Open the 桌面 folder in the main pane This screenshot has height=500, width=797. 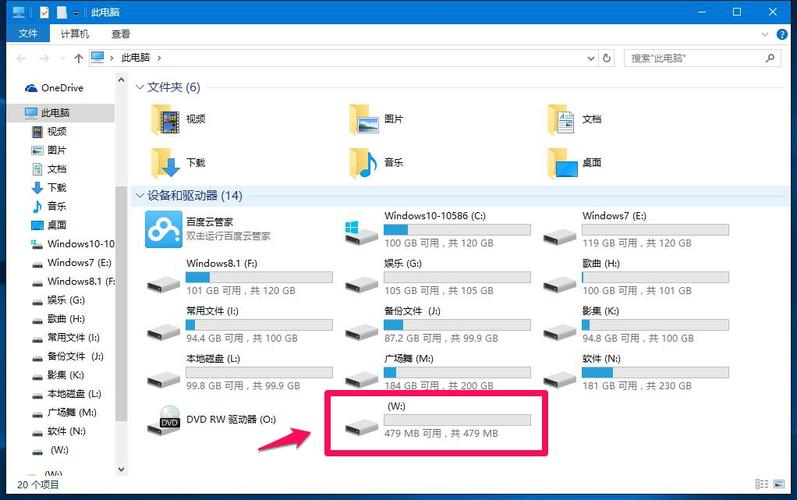coord(562,162)
